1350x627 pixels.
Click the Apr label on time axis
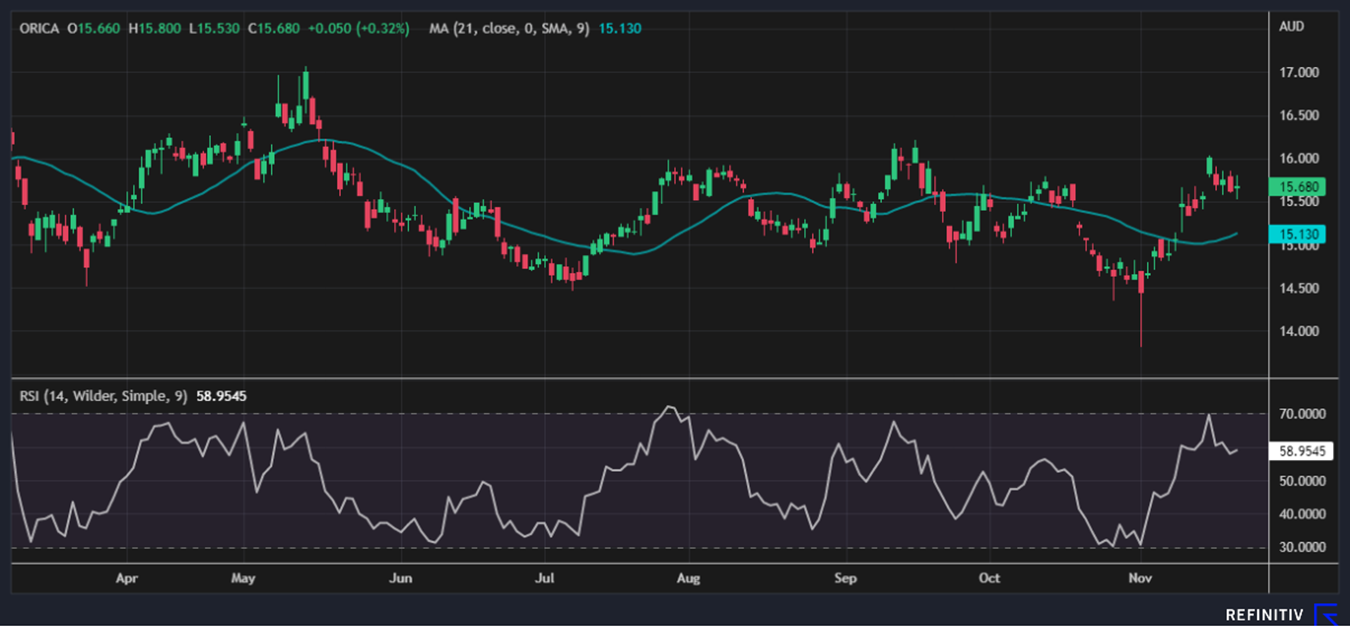[x=126, y=578]
